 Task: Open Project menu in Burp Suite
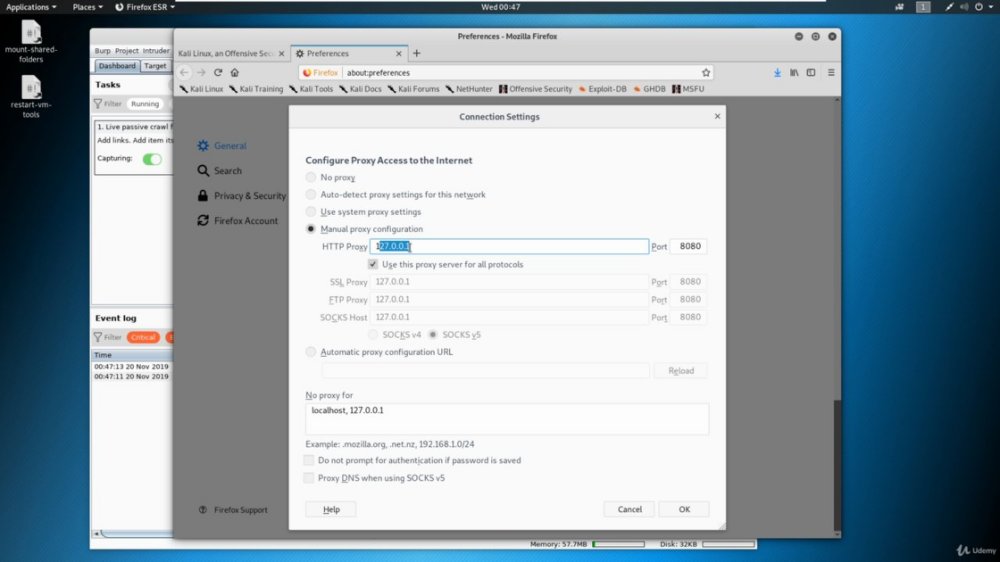pos(126,50)
